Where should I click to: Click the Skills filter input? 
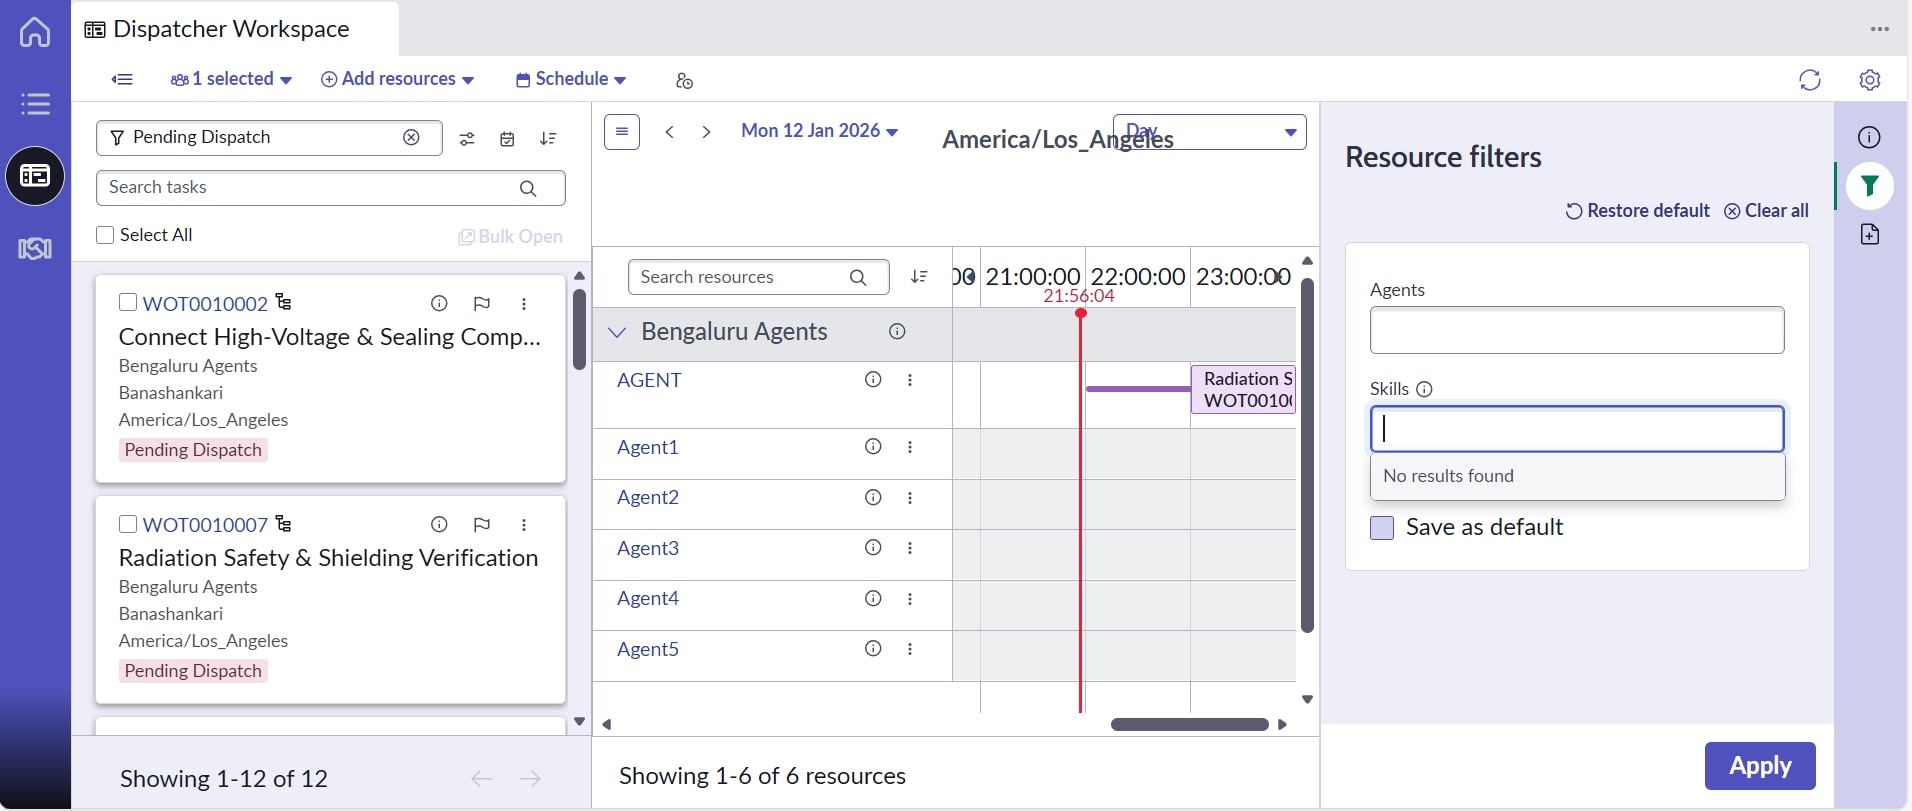click(x=1577, y=429)
